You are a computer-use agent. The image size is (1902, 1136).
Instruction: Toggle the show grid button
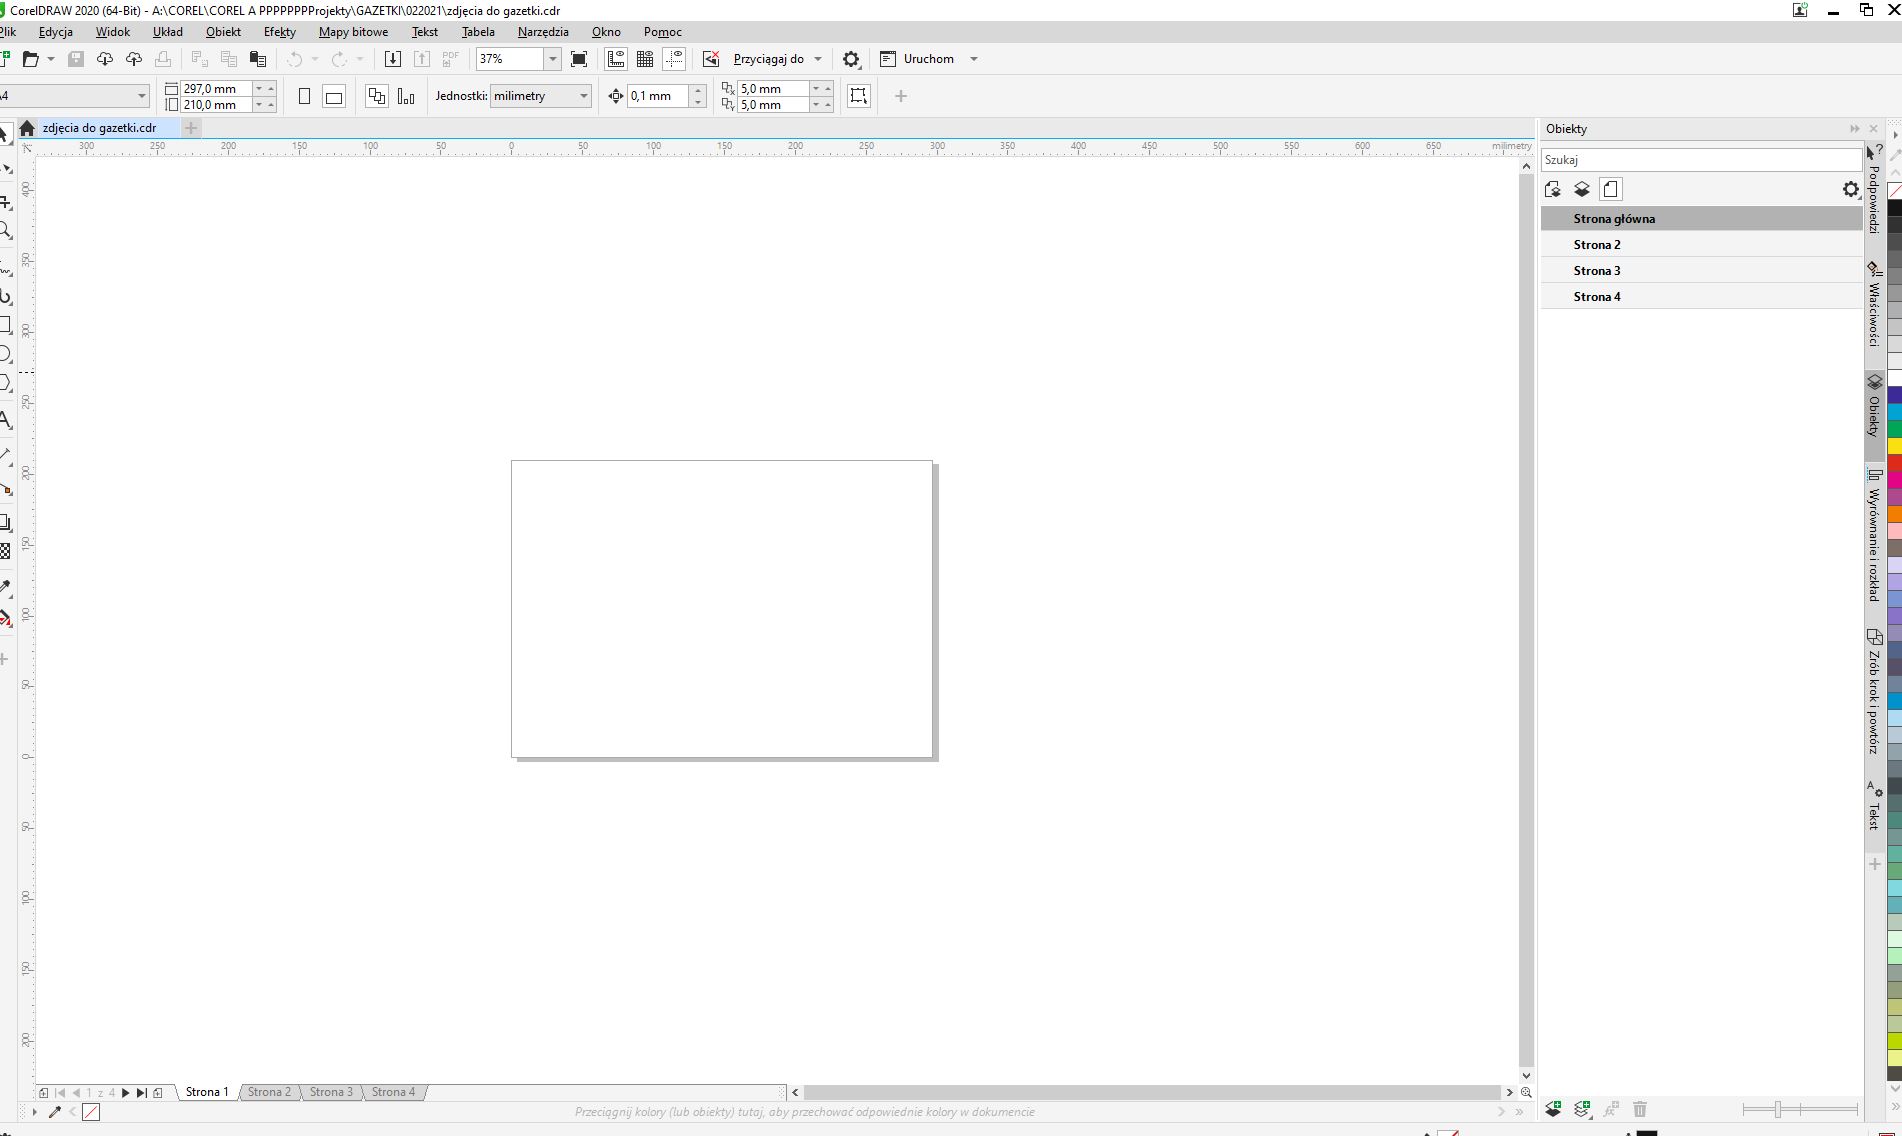645,59
